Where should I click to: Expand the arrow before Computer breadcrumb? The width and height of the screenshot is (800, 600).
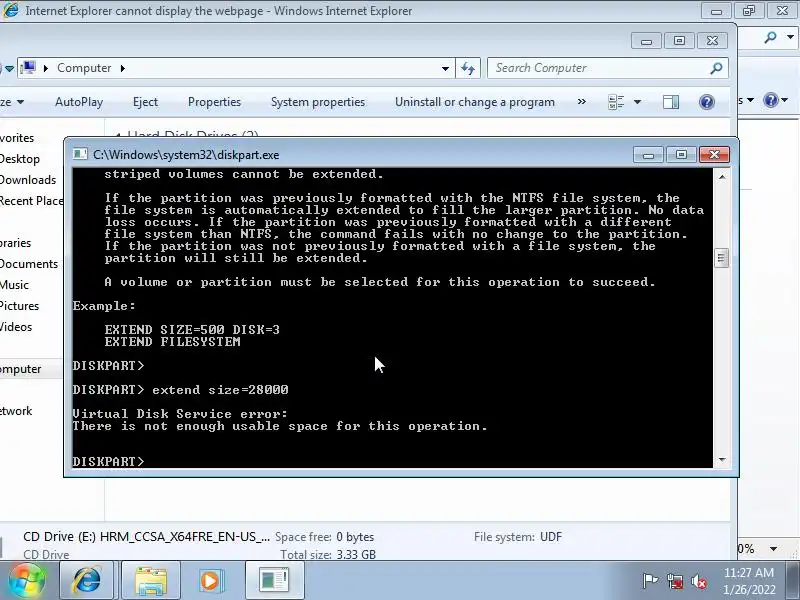click(x=45, y=68)
